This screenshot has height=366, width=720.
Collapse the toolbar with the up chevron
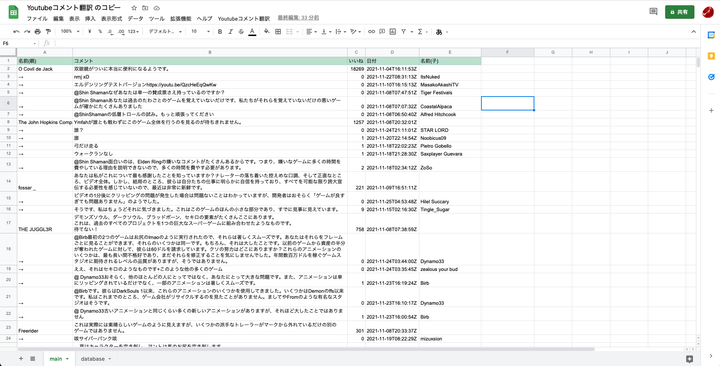(x=693, y=32)
